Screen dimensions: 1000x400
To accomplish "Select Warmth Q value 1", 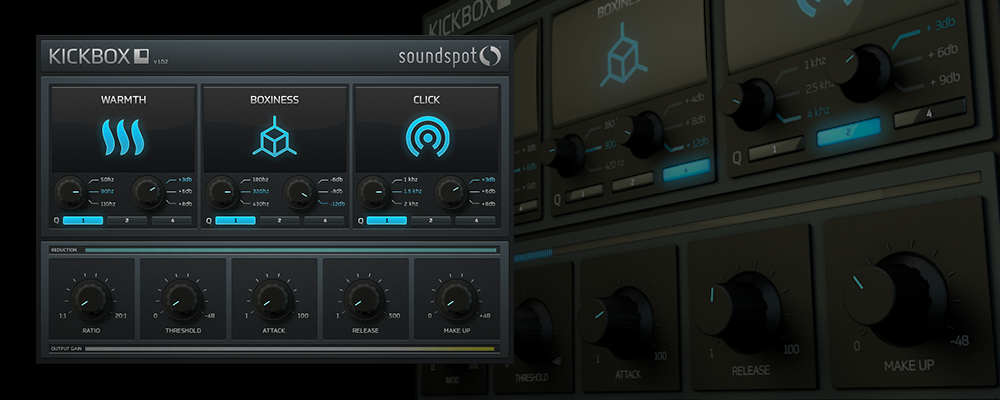I will tap(83, 220).
